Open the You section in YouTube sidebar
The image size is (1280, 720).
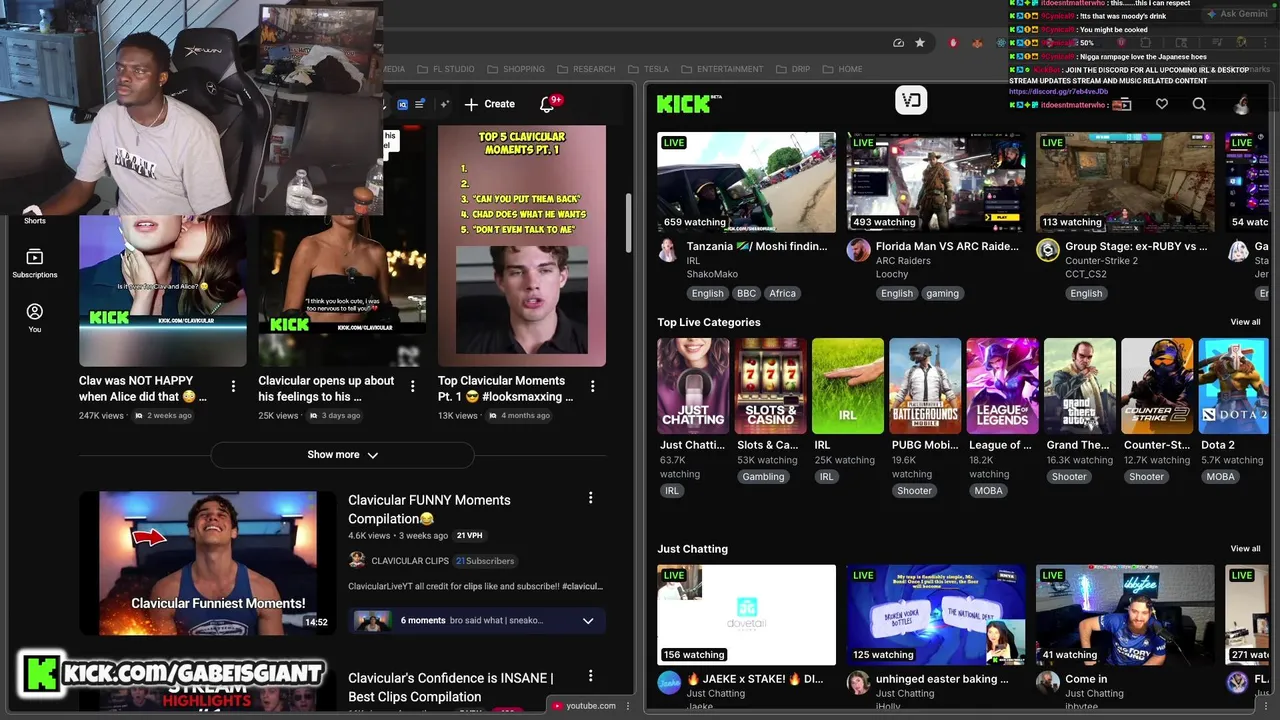tap(35, 317)
